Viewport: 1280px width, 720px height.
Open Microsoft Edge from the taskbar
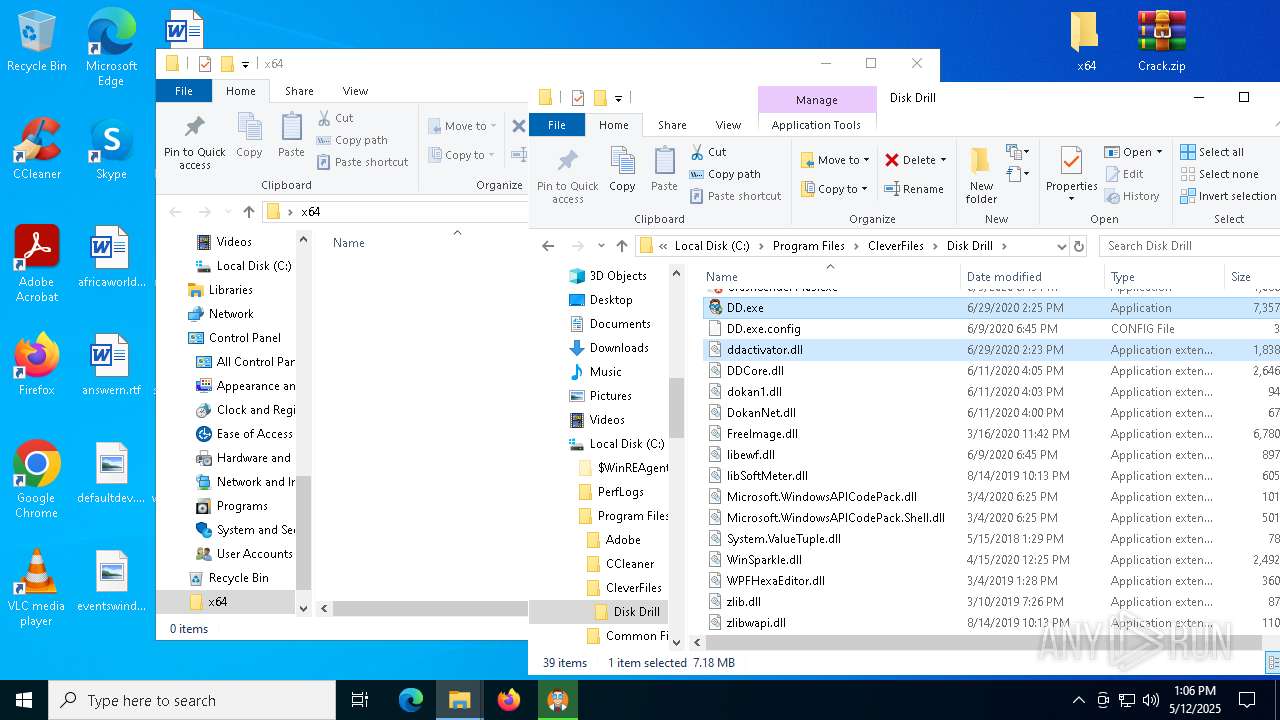click(411, 700)
